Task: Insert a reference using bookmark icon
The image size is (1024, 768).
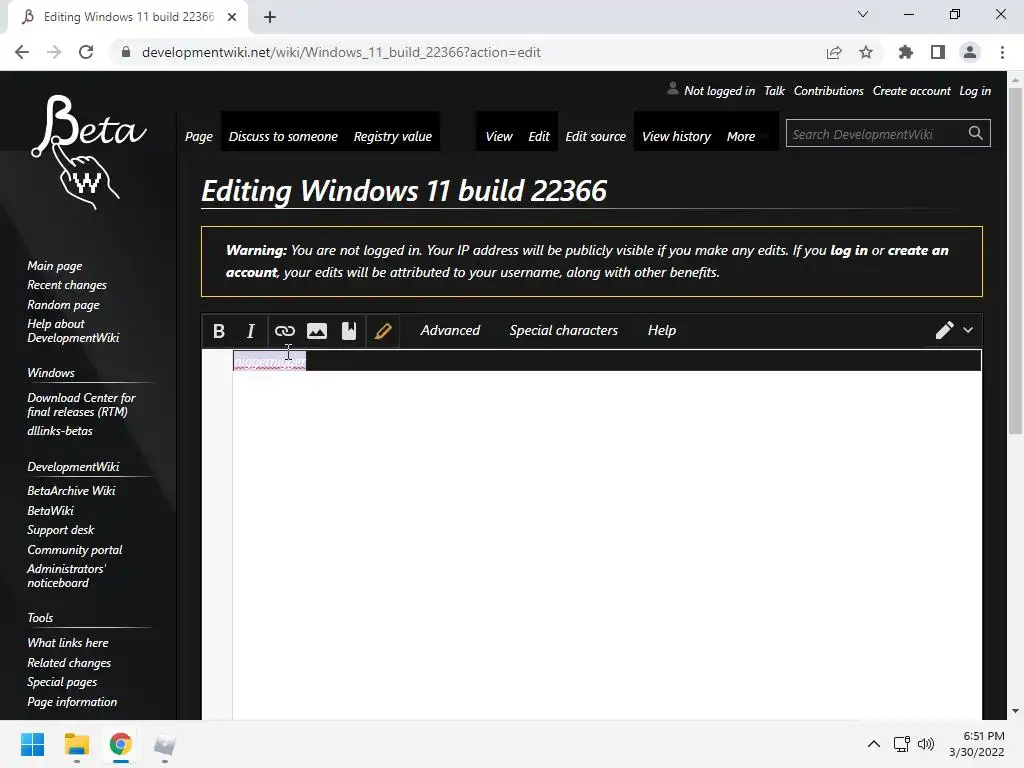Action: pos(349,331)
